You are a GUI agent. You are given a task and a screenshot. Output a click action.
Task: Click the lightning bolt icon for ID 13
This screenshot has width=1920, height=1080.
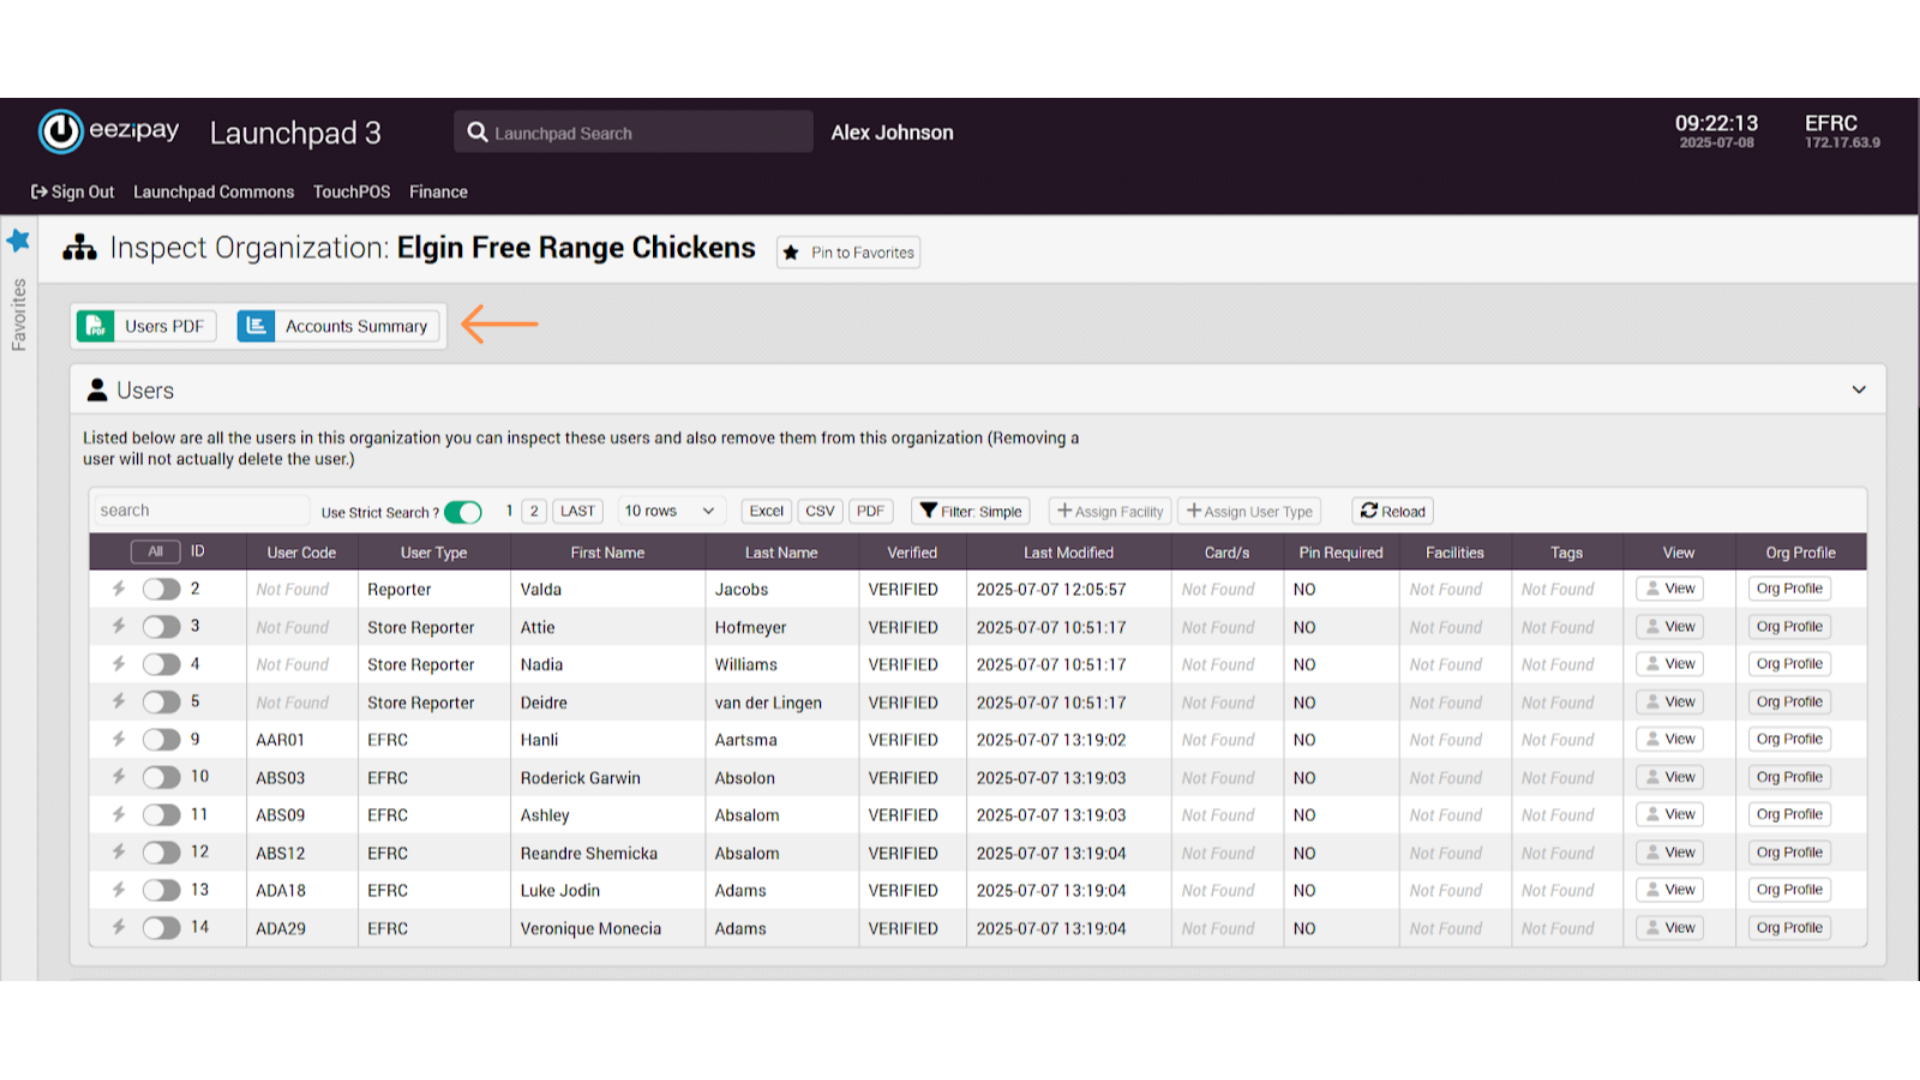point(118,889)
